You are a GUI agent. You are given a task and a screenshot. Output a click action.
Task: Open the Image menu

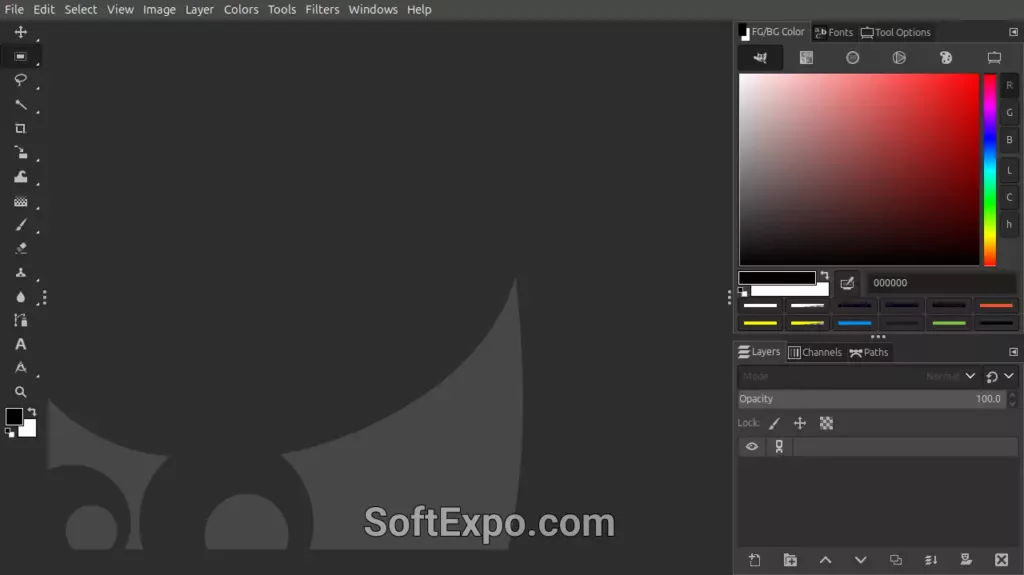[x=159, y=9]
